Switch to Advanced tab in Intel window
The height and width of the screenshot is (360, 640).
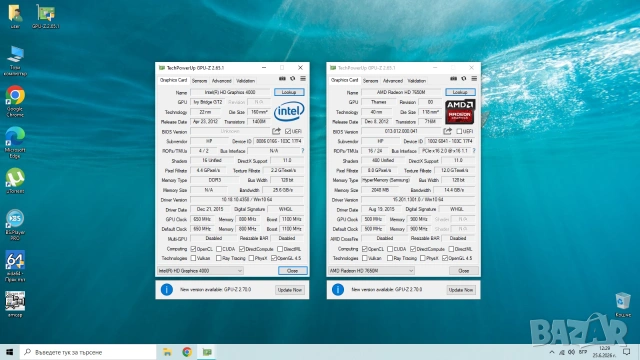(221, 81)
